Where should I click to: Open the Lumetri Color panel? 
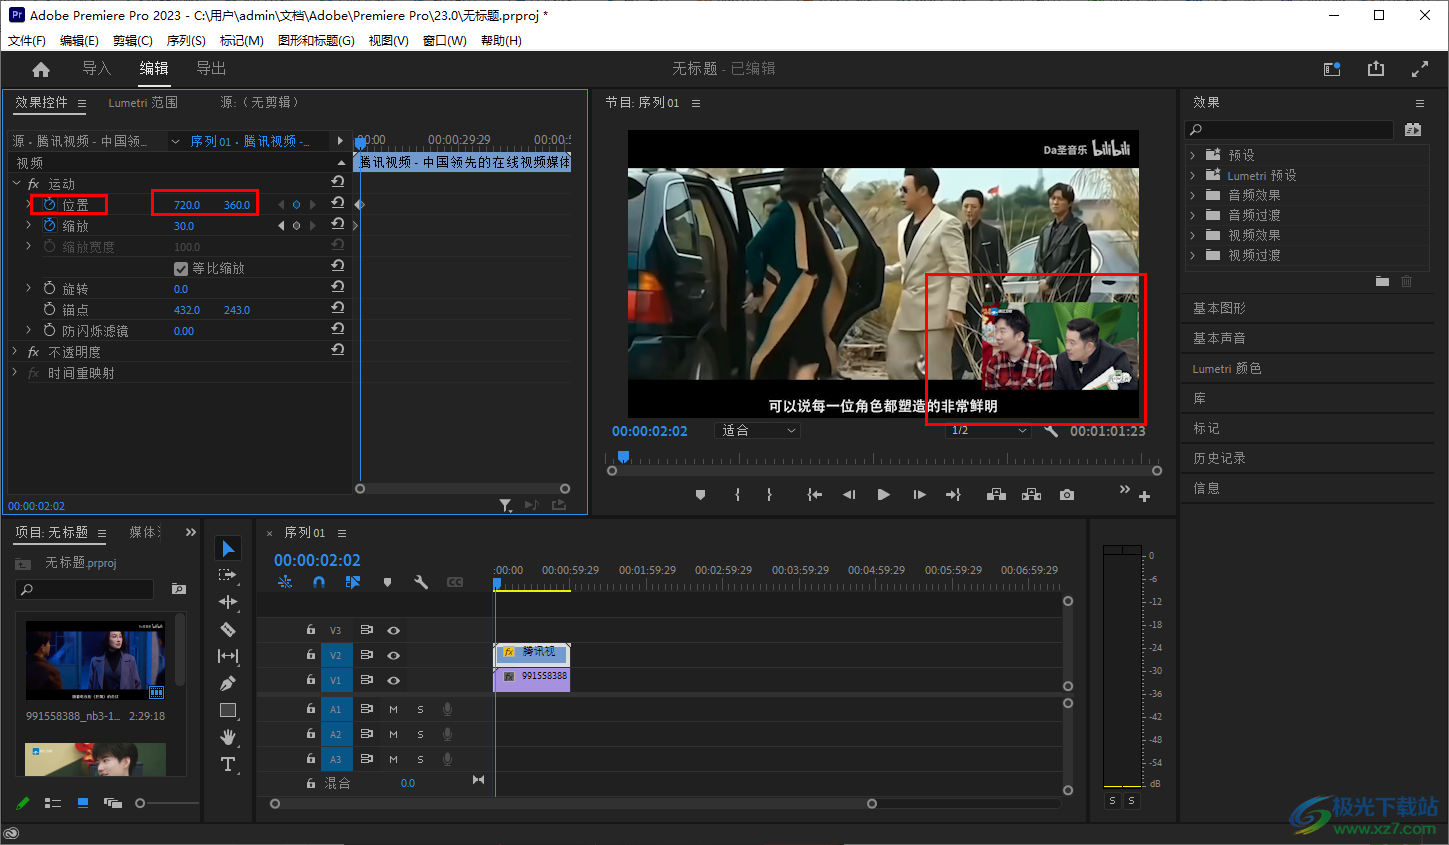1227,368
